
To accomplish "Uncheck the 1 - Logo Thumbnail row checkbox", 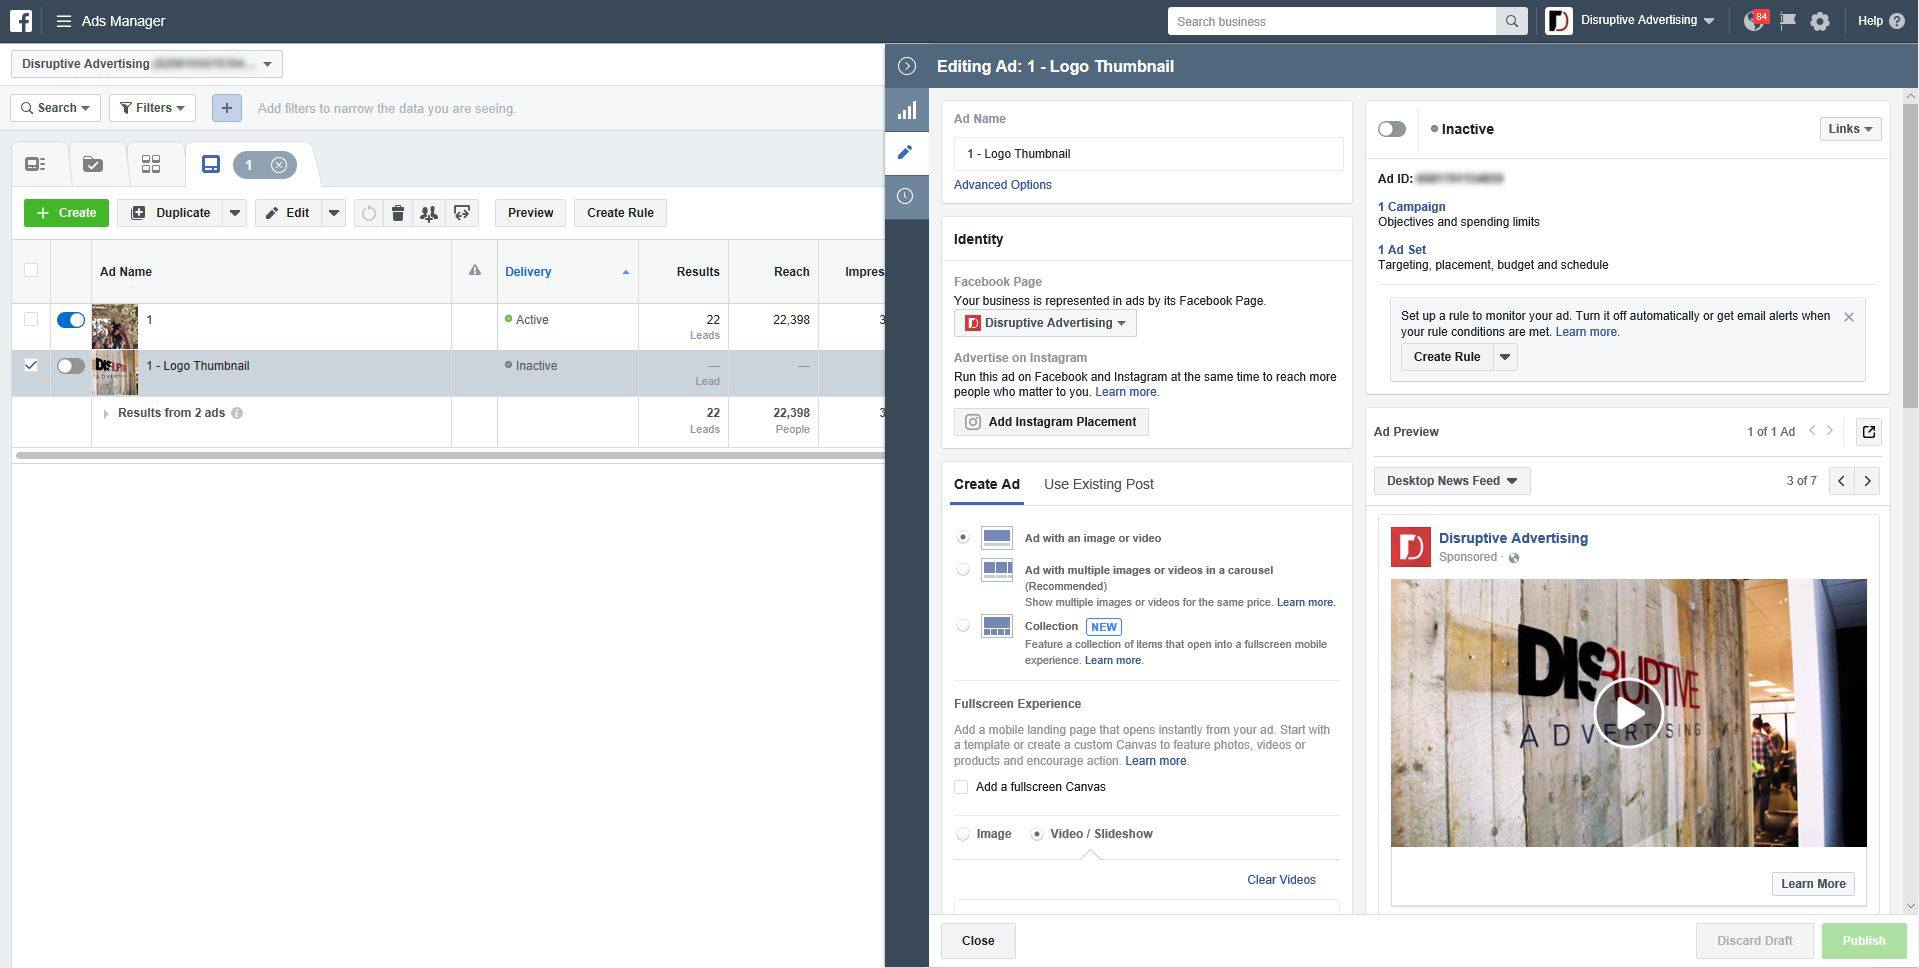I will pyautogui.click(x=31, y=365).
